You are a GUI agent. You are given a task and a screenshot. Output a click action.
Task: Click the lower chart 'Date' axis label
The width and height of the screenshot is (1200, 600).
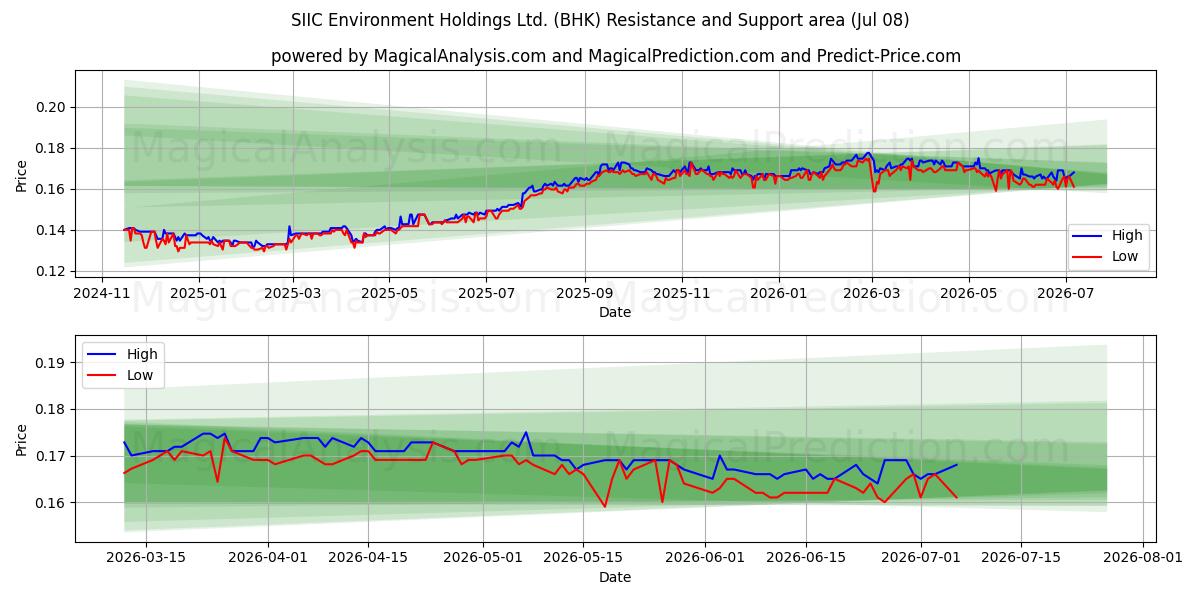coord(615,577)
